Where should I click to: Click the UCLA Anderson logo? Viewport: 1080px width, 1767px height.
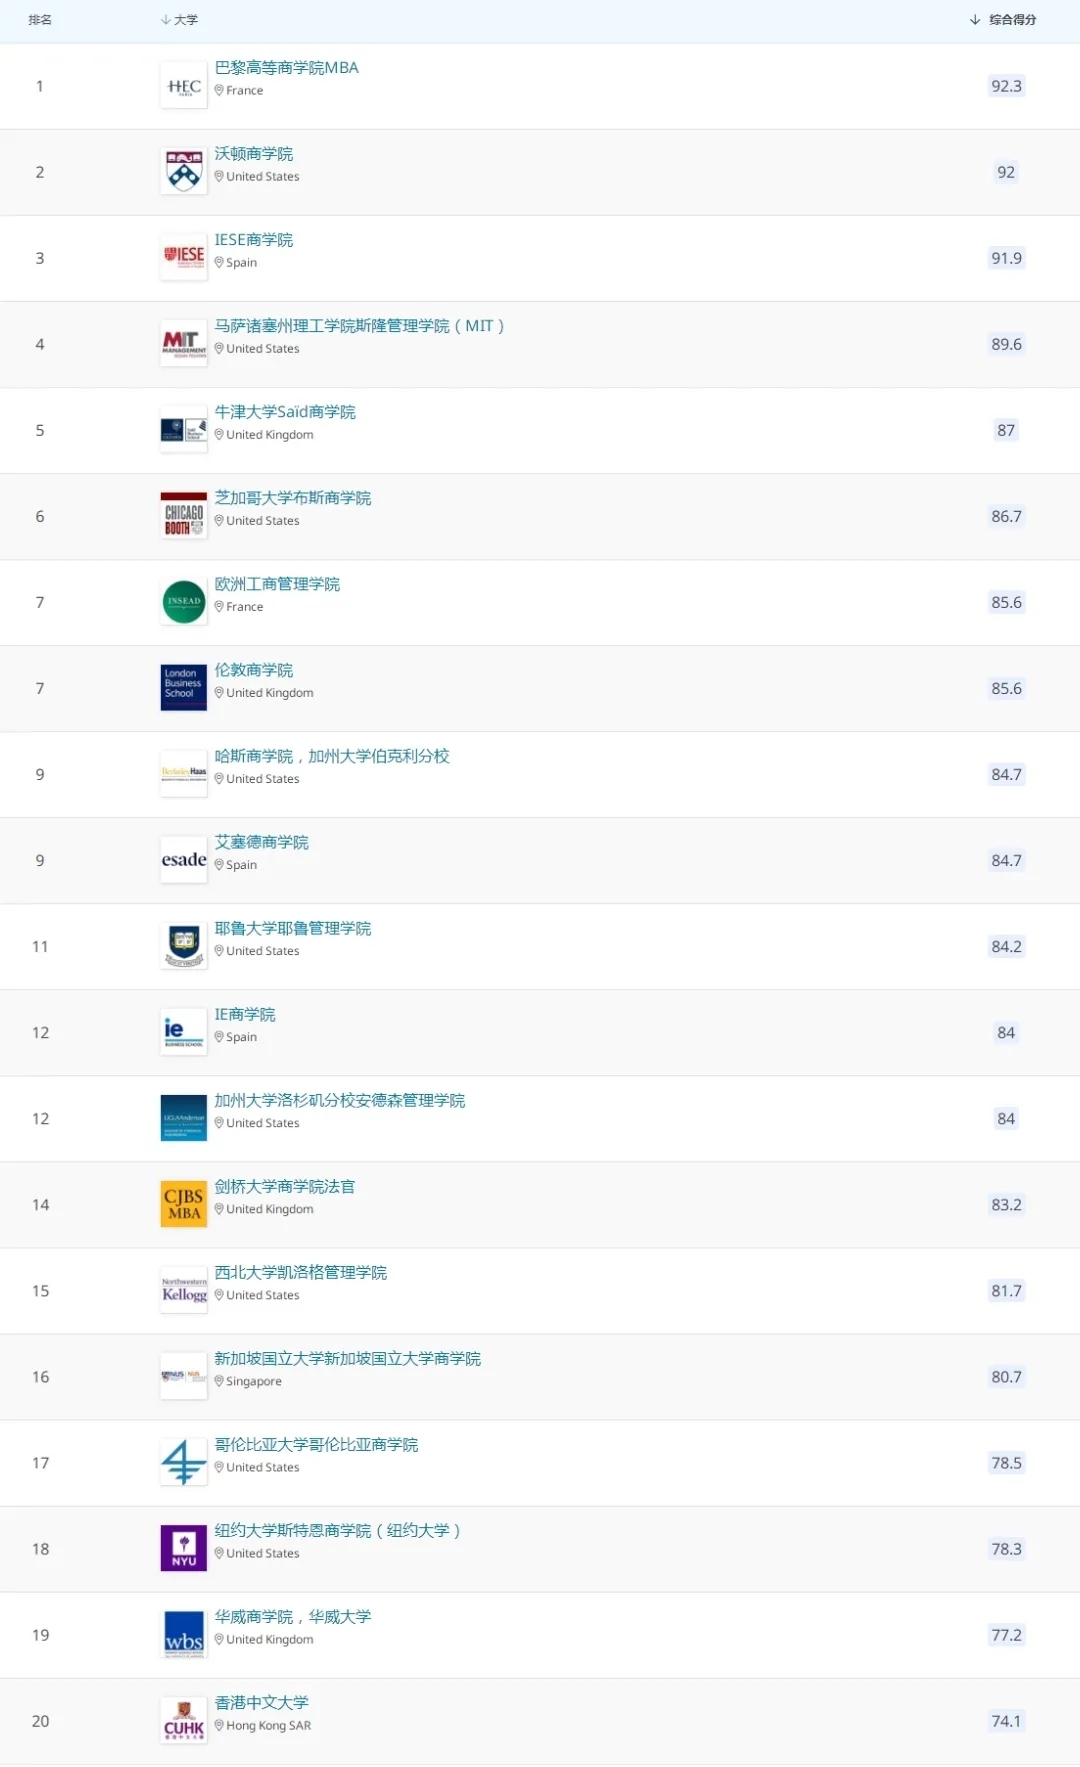[184, 1118]
